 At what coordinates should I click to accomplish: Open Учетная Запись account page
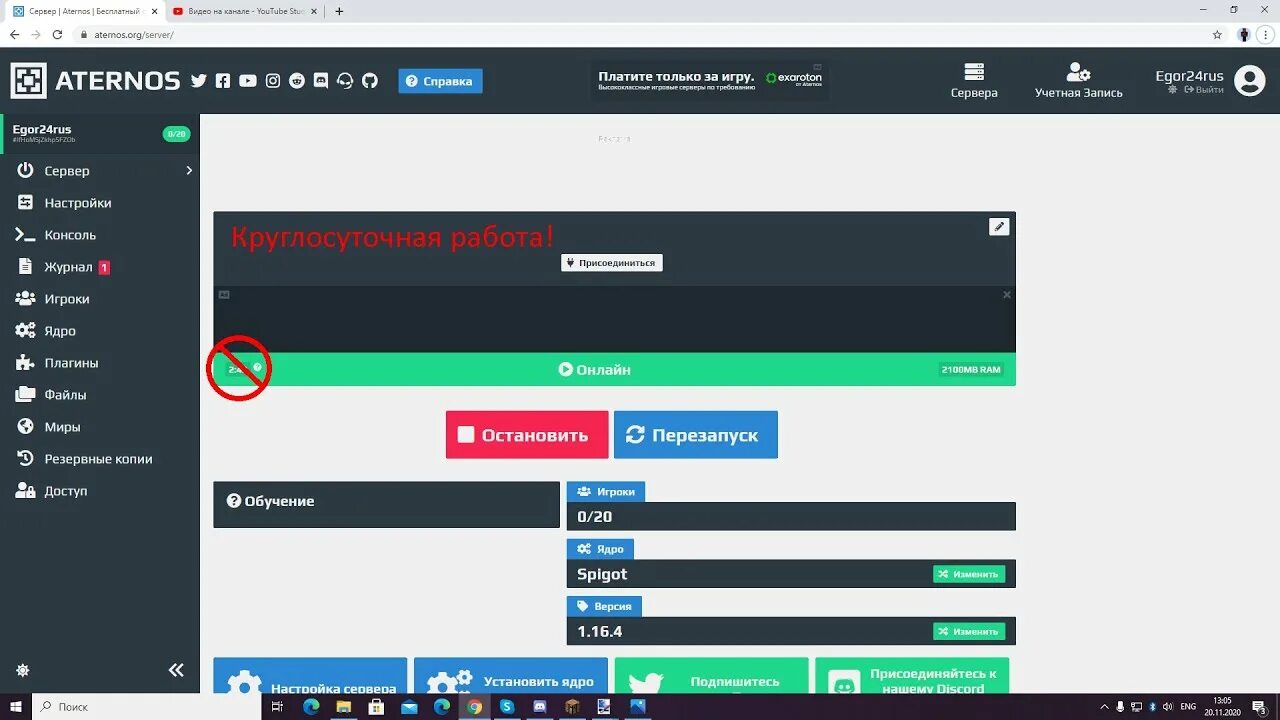[x=1079, y=81]
